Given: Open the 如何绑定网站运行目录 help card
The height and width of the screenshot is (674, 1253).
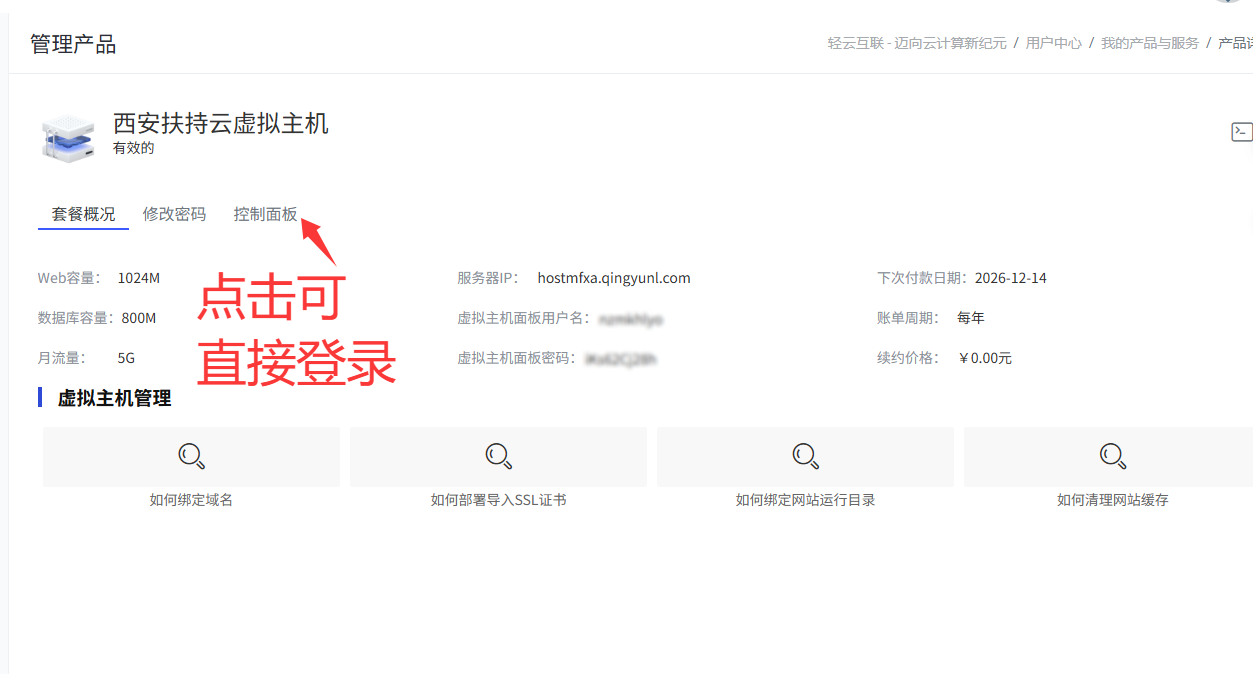Looking at the screenshot, I should (x=805, y=498).
